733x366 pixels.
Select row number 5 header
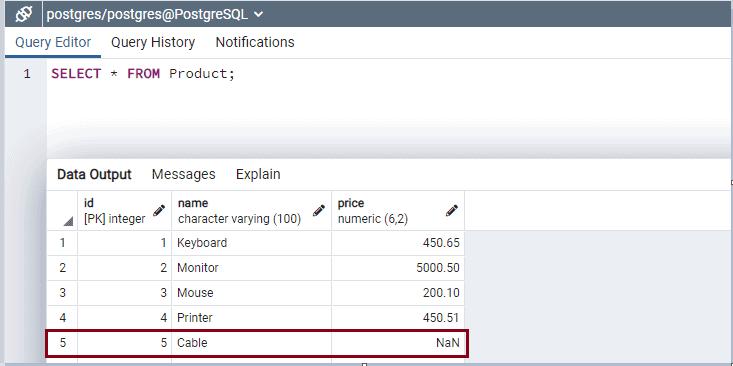point(62,343)
